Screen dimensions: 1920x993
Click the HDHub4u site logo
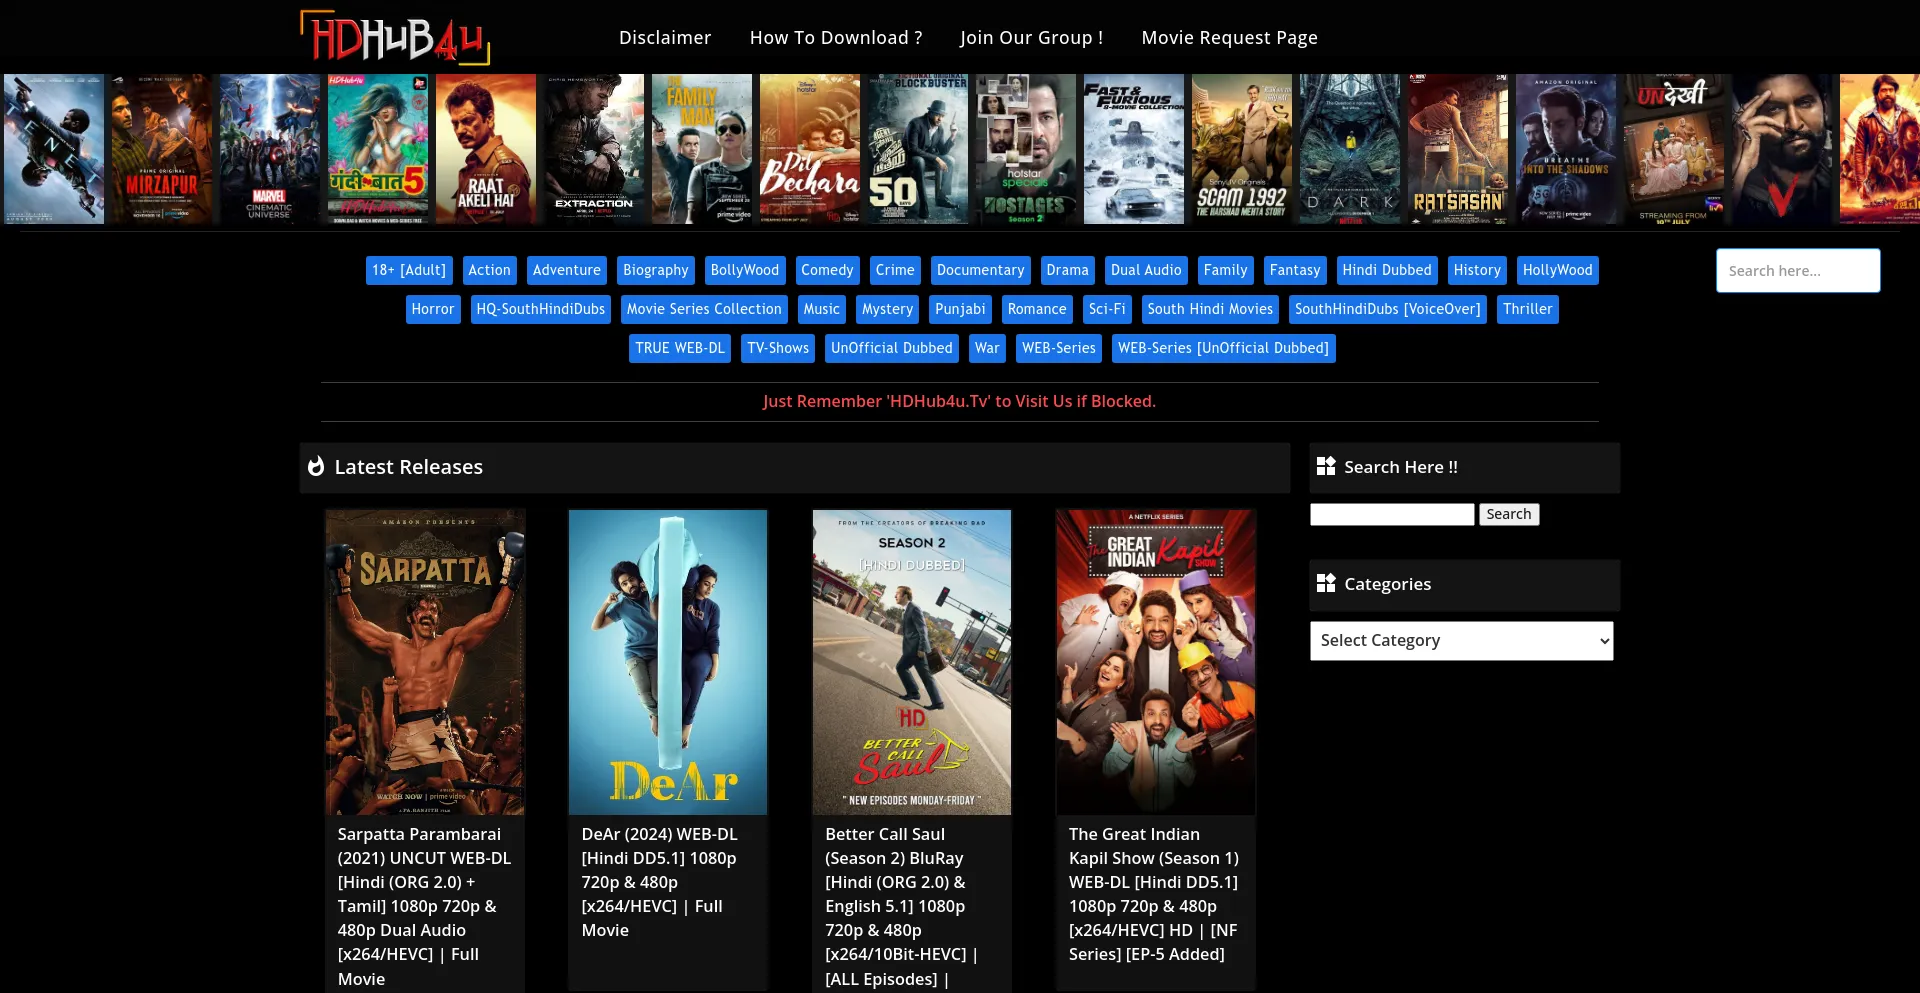(395, 37)
